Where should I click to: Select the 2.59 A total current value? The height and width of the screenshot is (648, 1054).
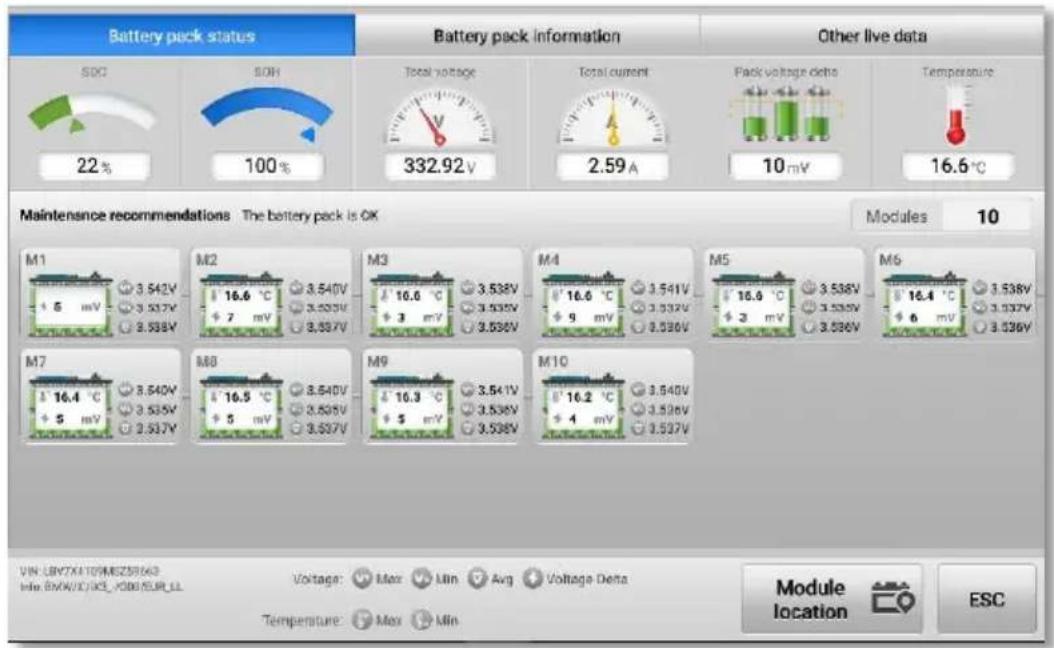(613, 166)
